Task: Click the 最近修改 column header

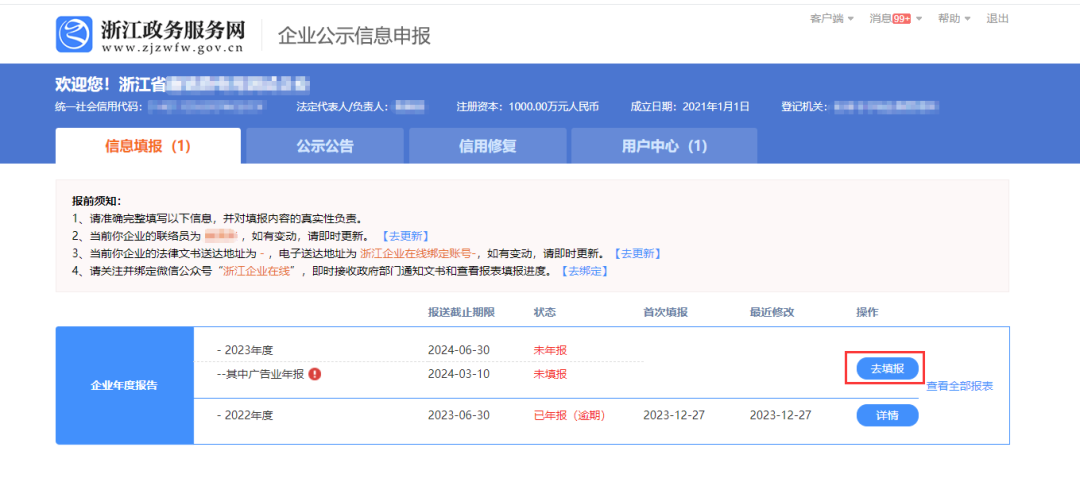Action: click(772, 312)
